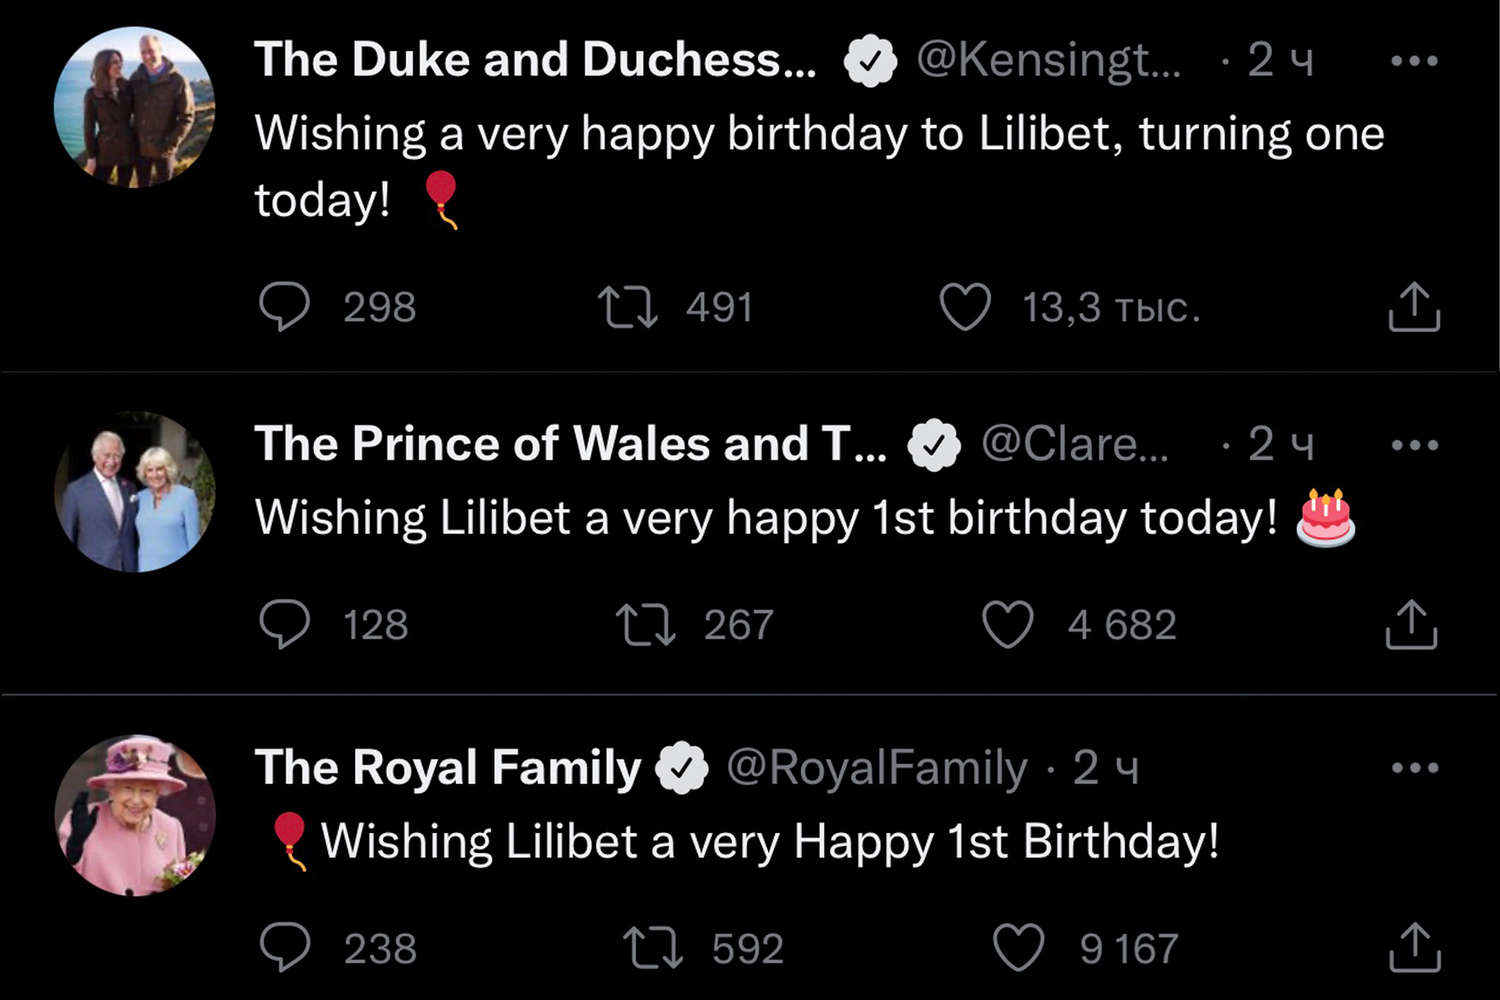View the Prince of Wales profile picture
Screen dimensions: 1500x1000
click(135, 492)
